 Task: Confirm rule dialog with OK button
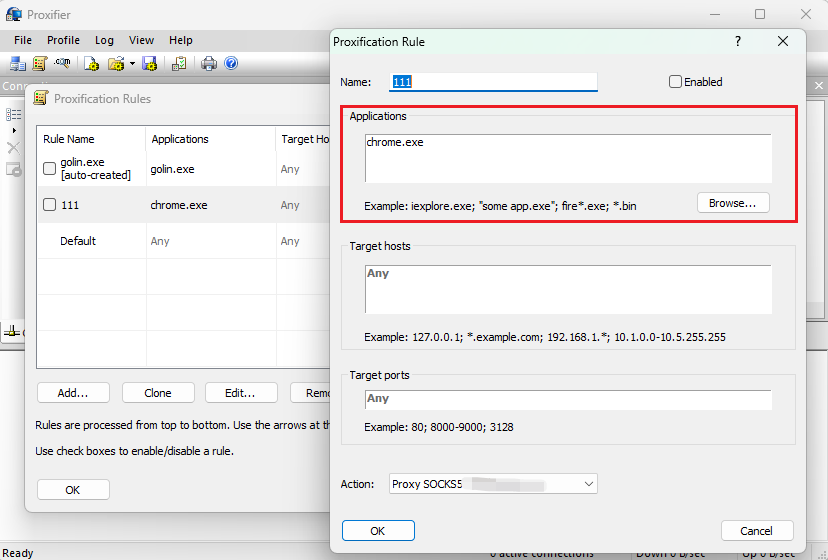point(378,531)
